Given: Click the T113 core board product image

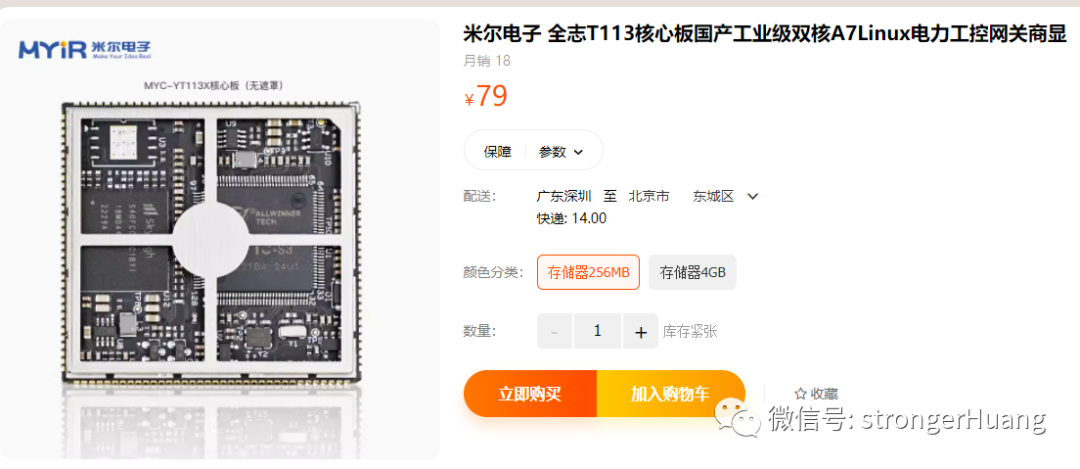Looking at the screenshot, I should (x=211, y=243).
